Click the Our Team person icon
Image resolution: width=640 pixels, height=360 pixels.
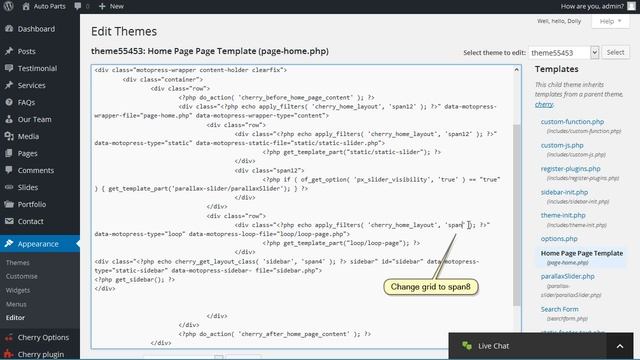click(9, 119)
